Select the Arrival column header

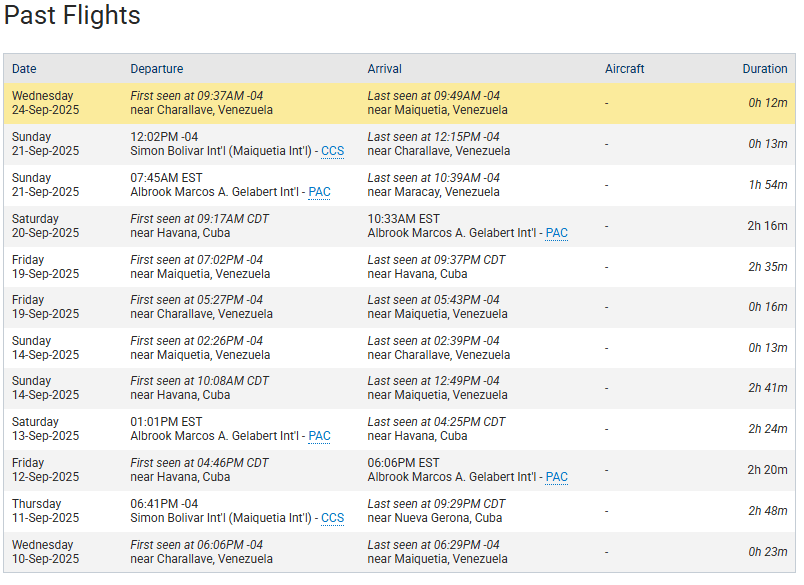coord(385,69)
